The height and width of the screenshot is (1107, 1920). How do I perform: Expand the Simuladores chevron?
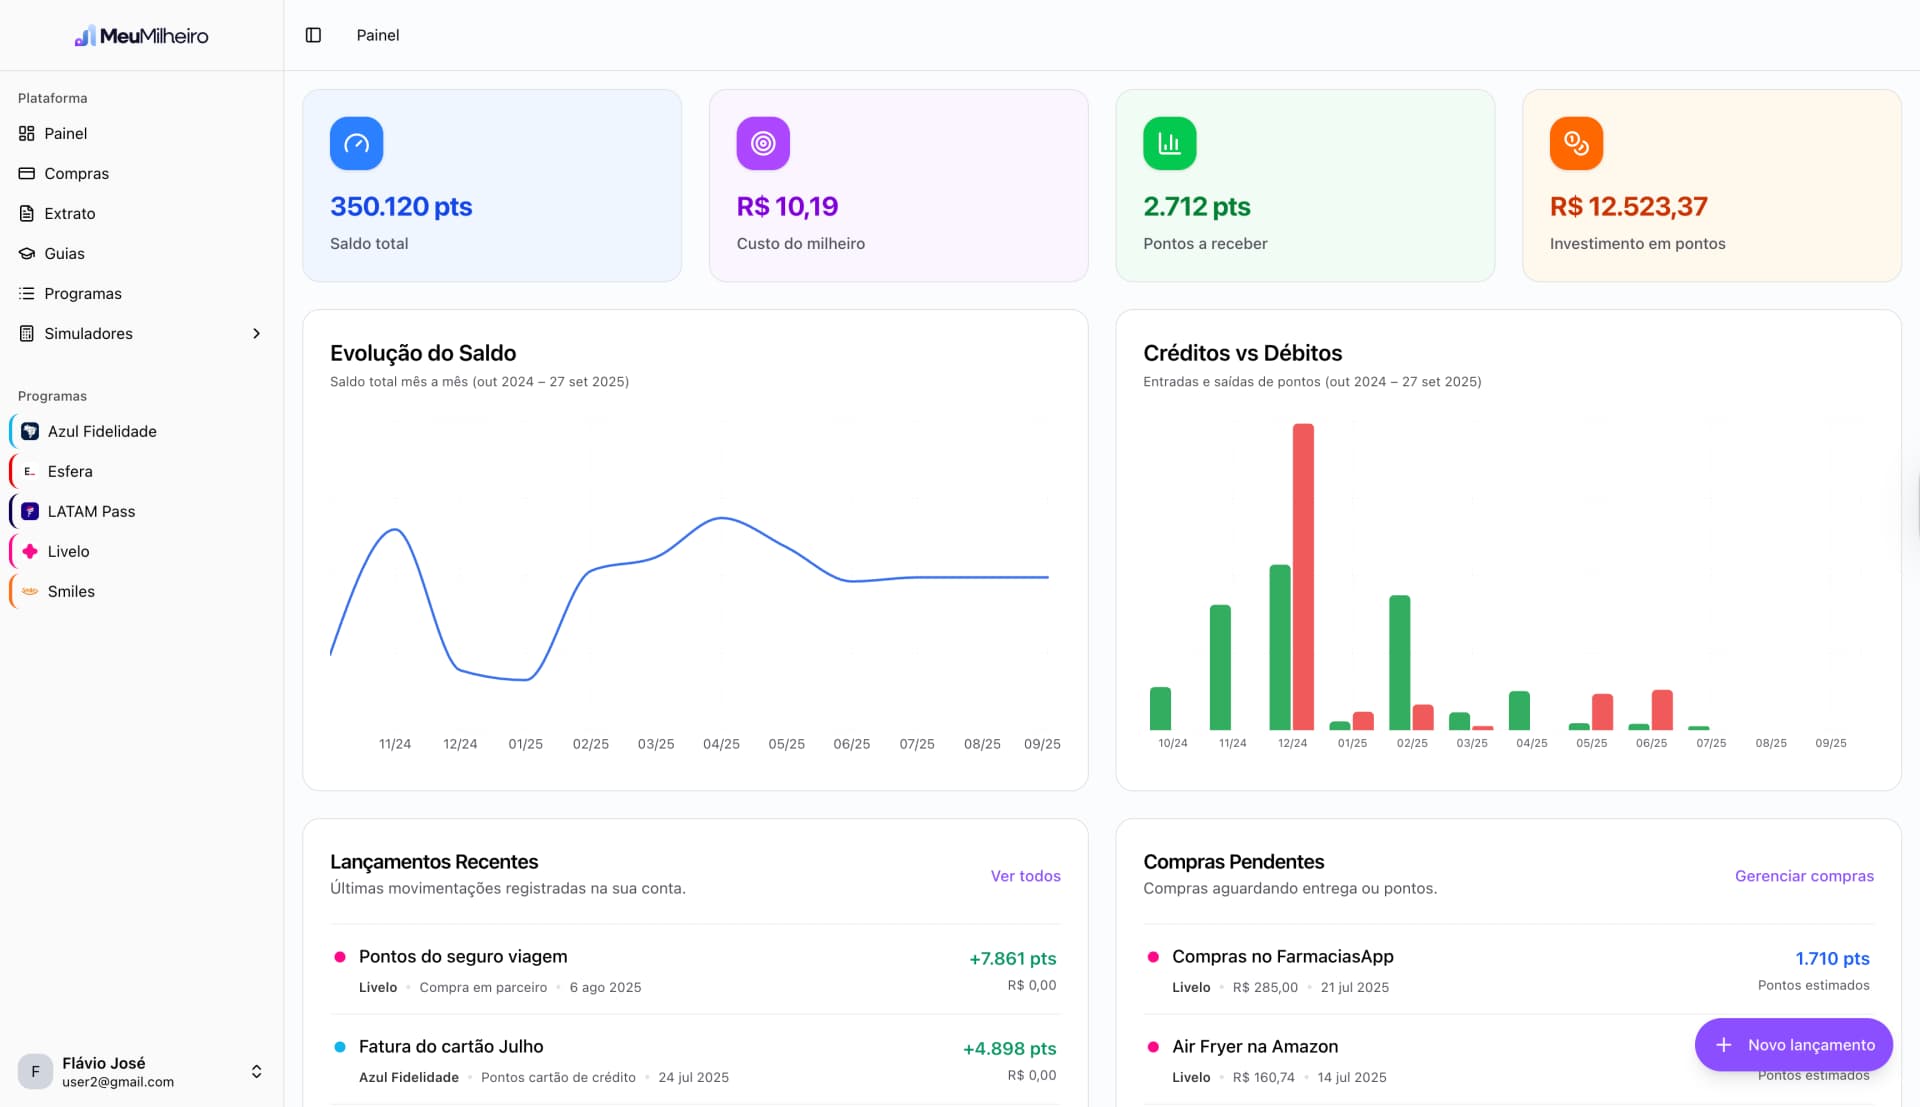pos(257,333)
